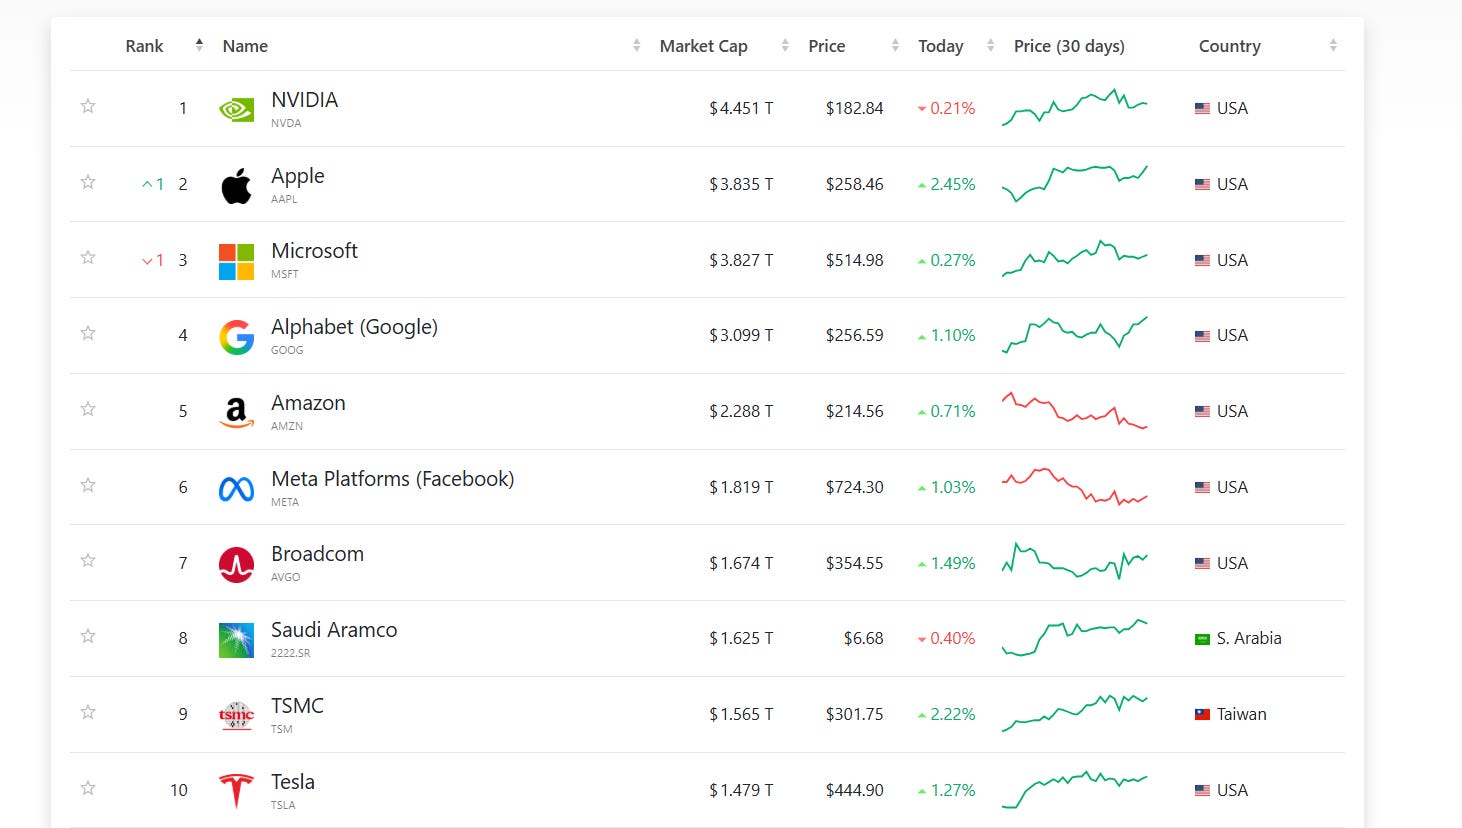Image resolution: width=1462 pixels, height=828 pixels.
Task: Click NVIDIA daily change 0.21%
Action: (x=946, y=108)
